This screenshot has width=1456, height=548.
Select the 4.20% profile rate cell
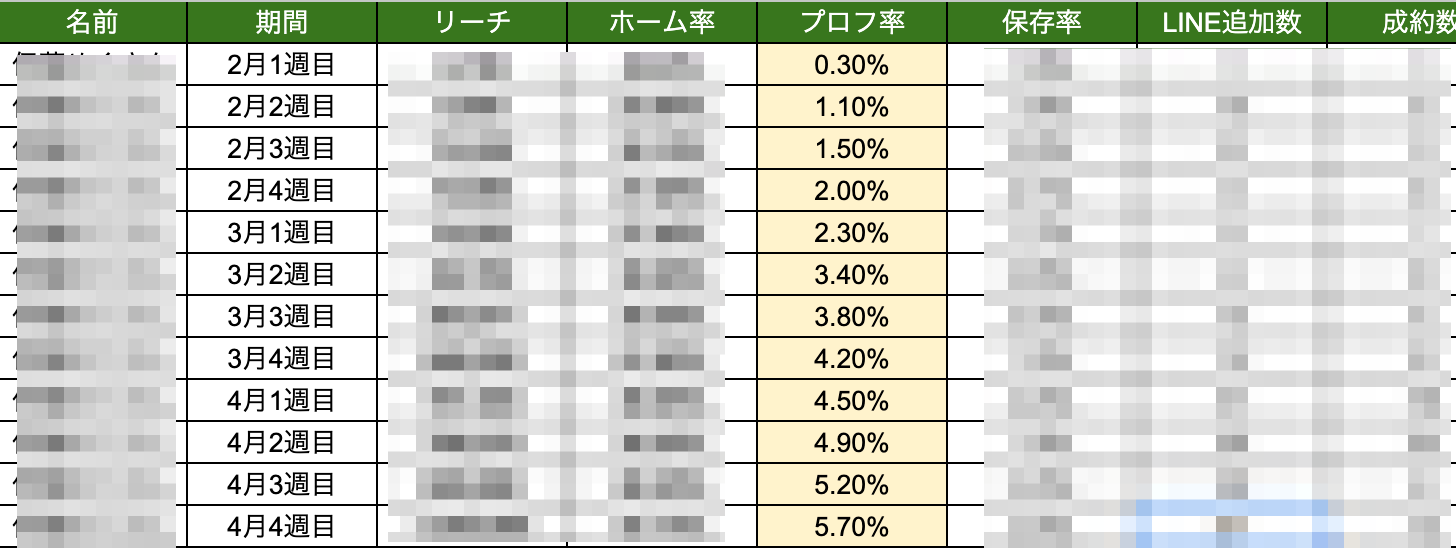tap(852, 359)
